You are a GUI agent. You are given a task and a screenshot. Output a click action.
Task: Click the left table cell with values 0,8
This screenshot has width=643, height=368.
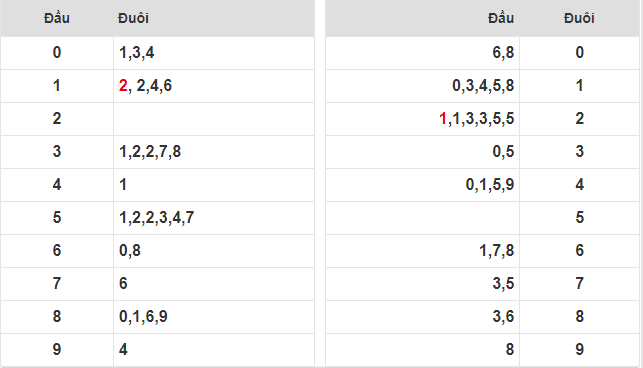click(214, 251)
